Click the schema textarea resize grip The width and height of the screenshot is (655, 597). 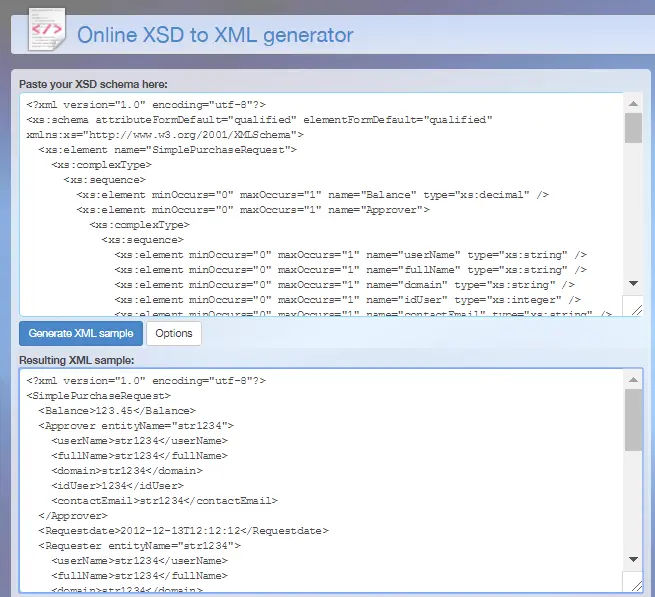pos(636,310)
